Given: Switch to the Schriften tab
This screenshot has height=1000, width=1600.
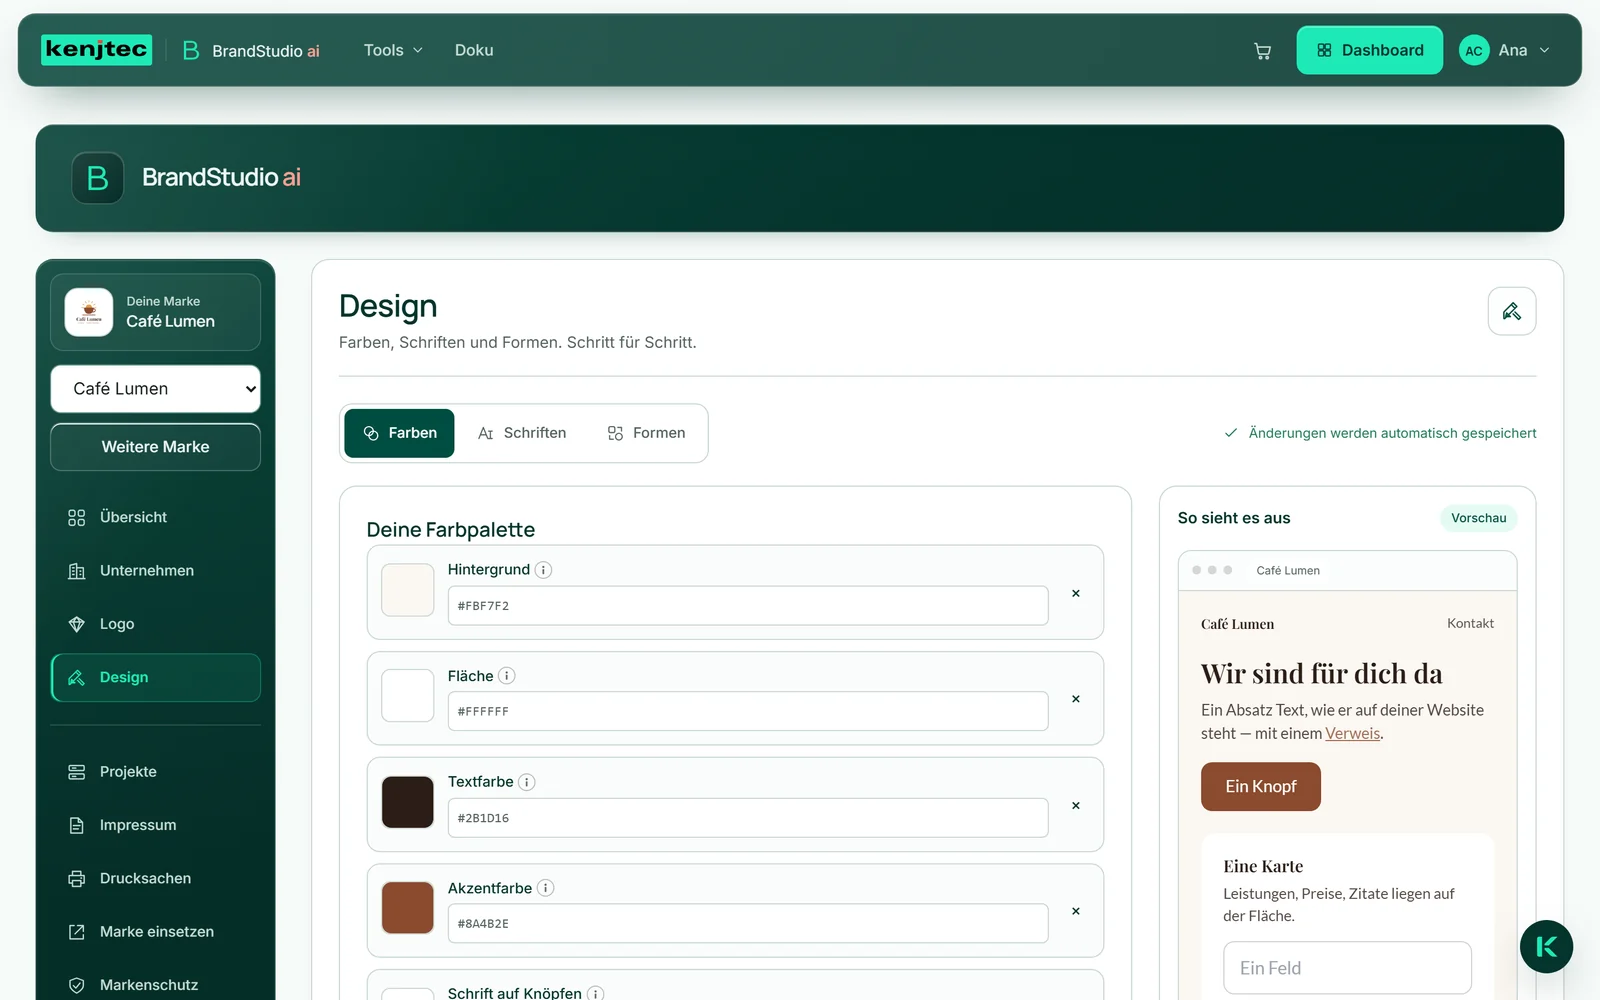Looking at the screenshot, I should [x=522, y=433].
